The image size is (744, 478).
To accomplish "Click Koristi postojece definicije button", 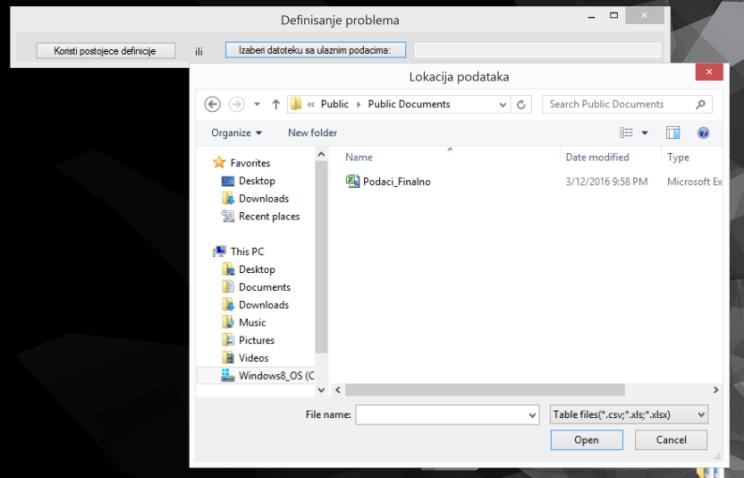I will [x=105, y=51].
